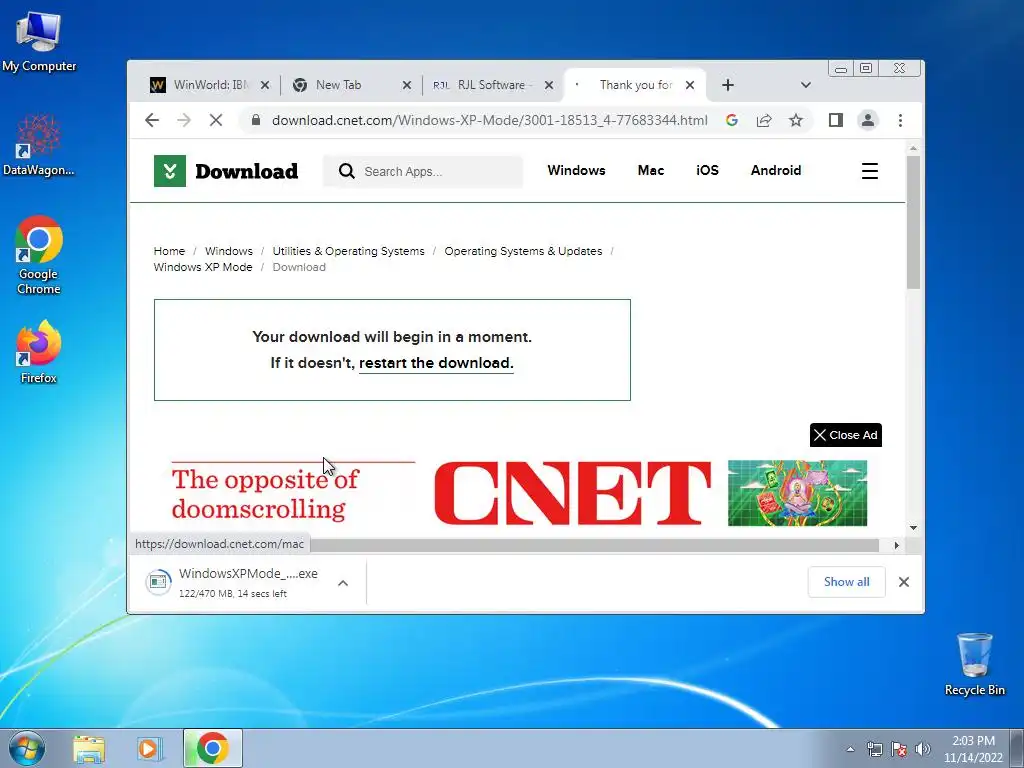
Task: Open Google Chrome desktop shortcut
Action: coord(39,255)
